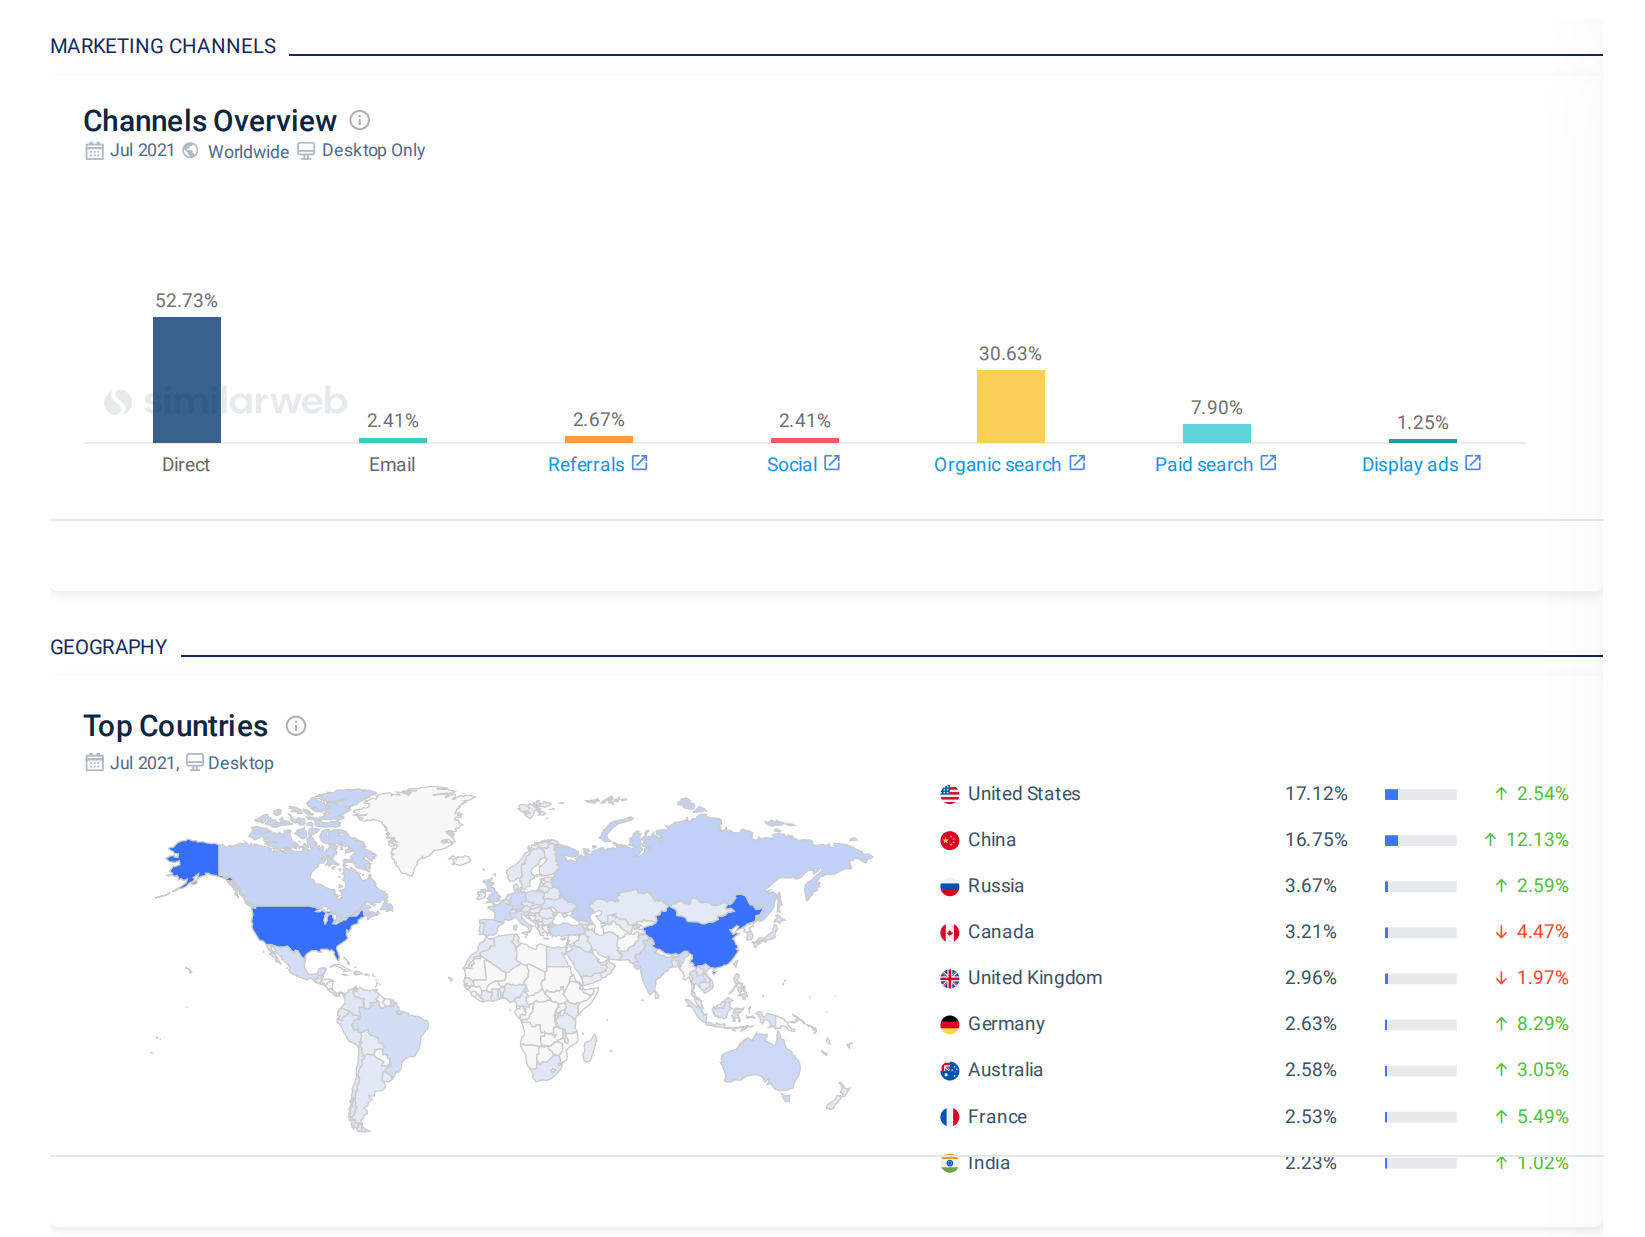Screen dimensions: 1645x1237
Task: Click the dark blue Direct traffic bar
Action: (187, 380)
